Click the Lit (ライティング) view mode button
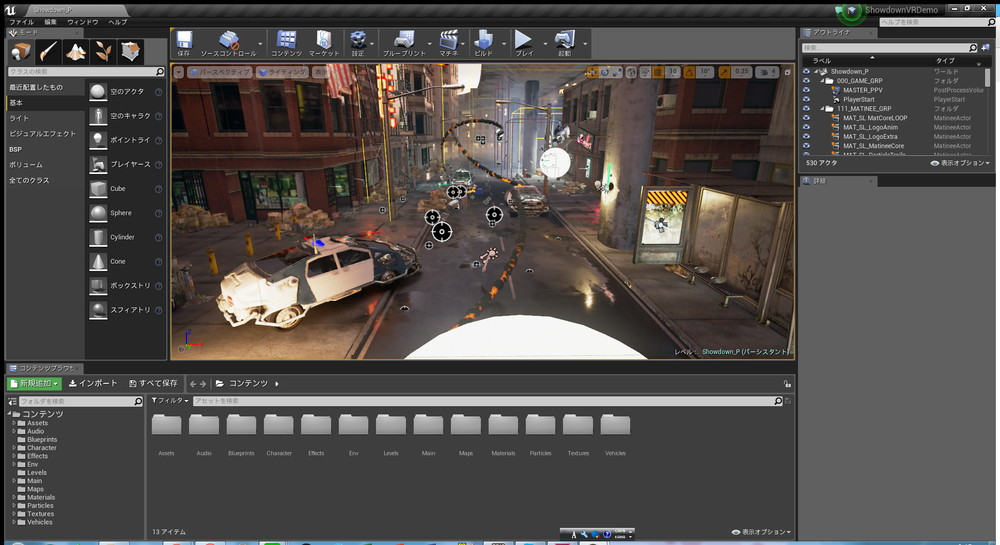 [283, 72]
